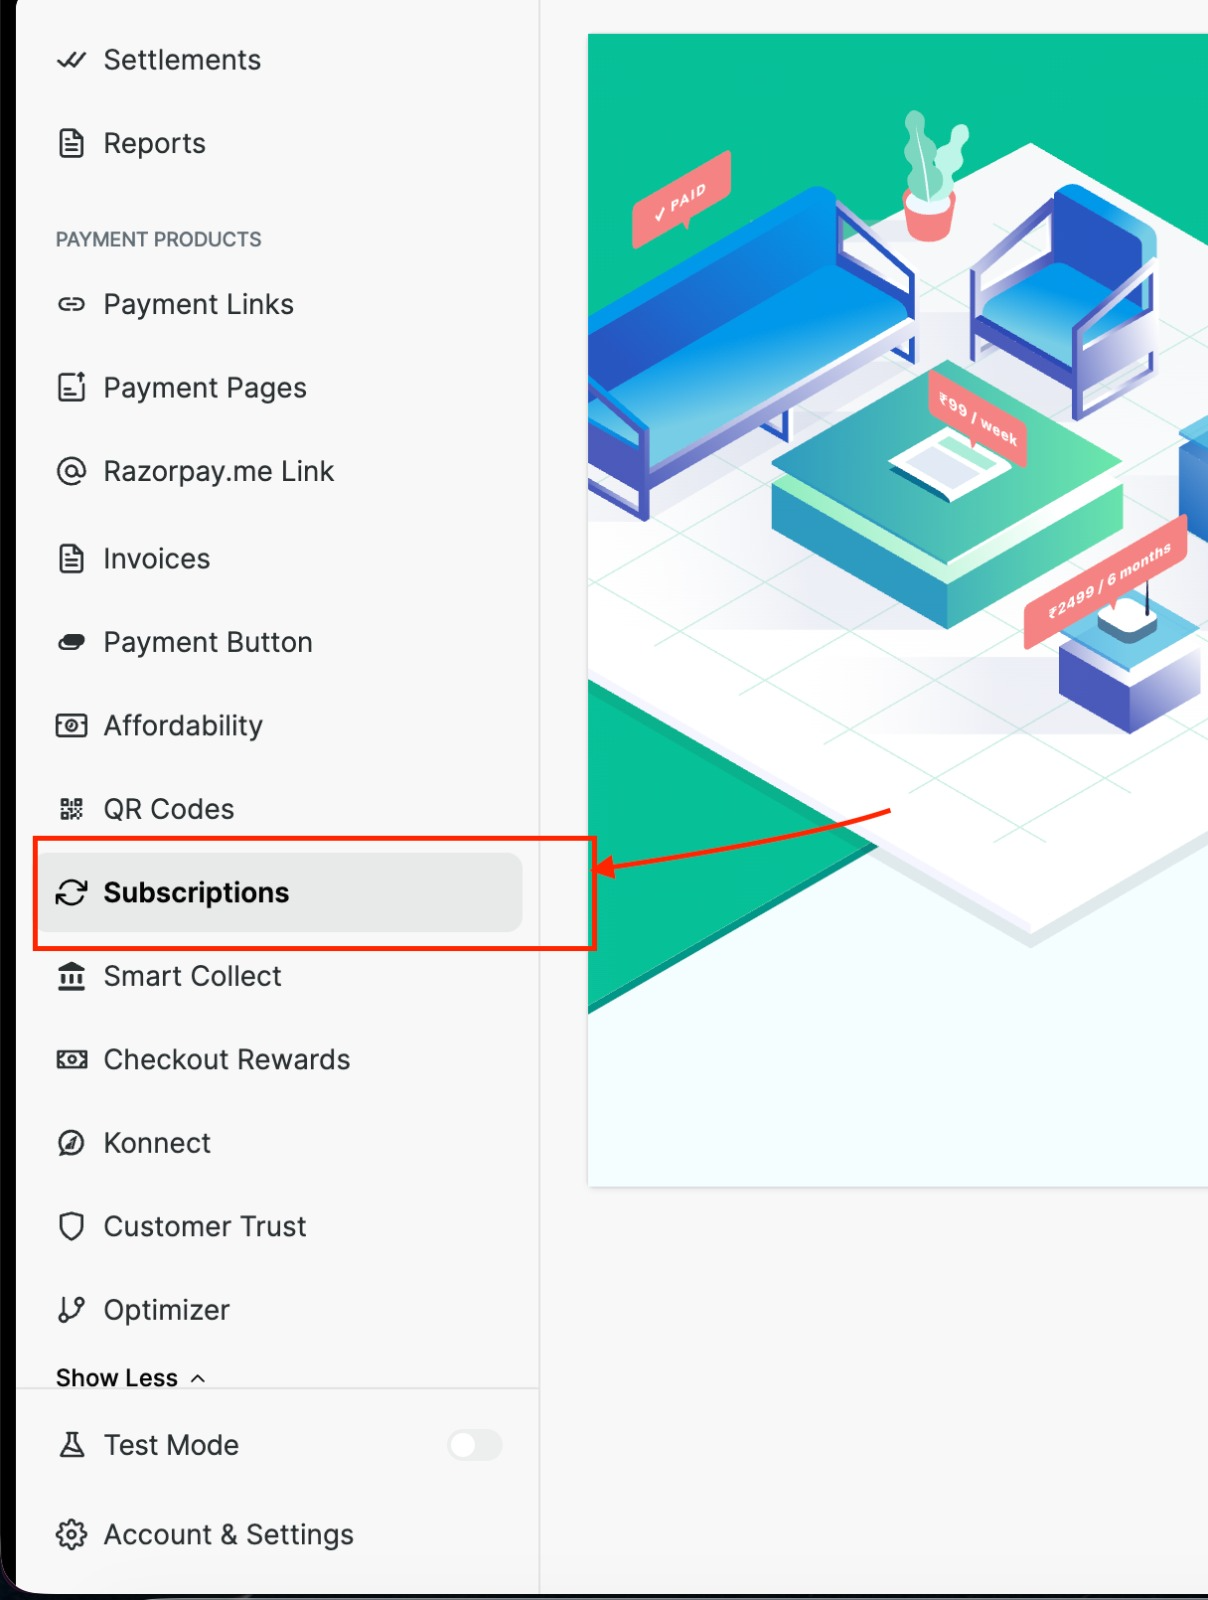1208x1600 pixels.
Task: Click the Smart Collect bank icon
Action: (71, 976)
